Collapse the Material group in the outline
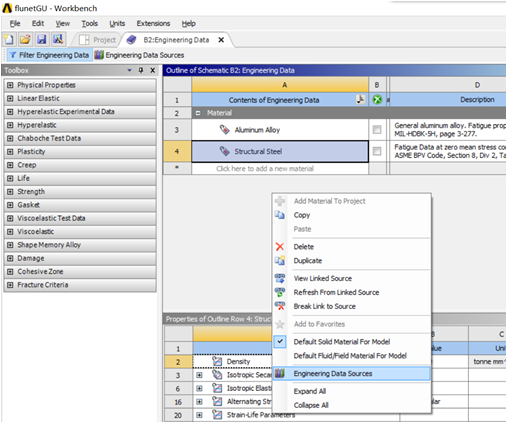507x423 pixels. [x=198, y=113]
